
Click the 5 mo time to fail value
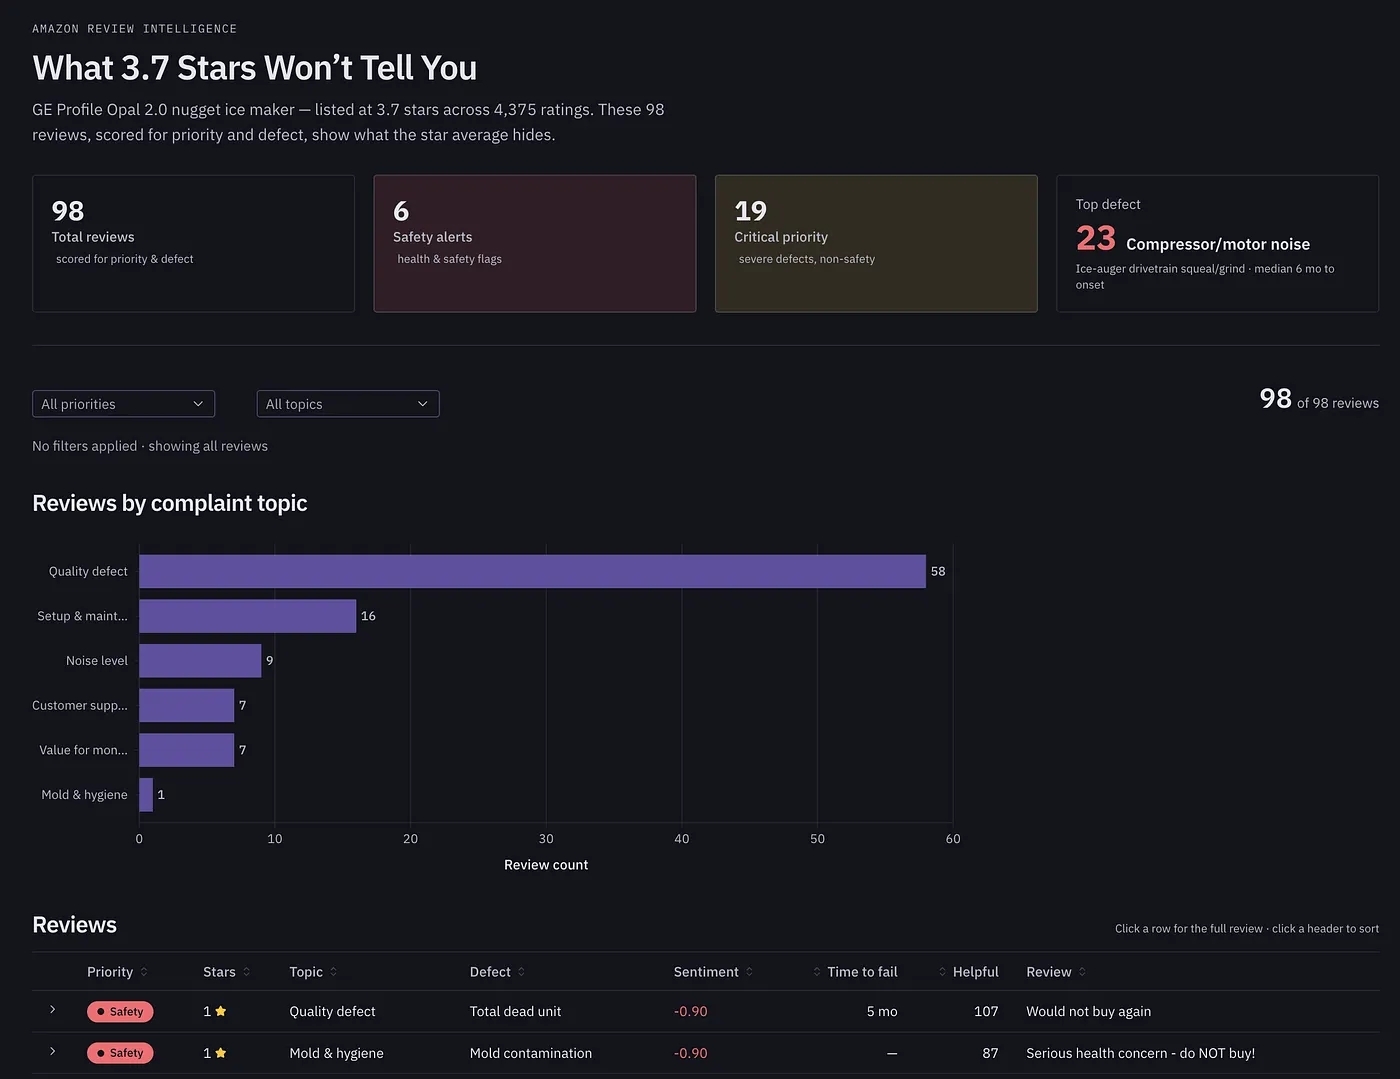pyautogui.click(x=882, y=1011)
